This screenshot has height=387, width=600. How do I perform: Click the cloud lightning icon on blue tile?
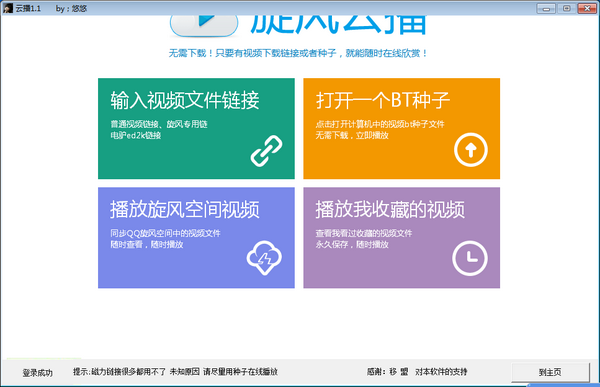pyautogui.click(x=264, y=258)
